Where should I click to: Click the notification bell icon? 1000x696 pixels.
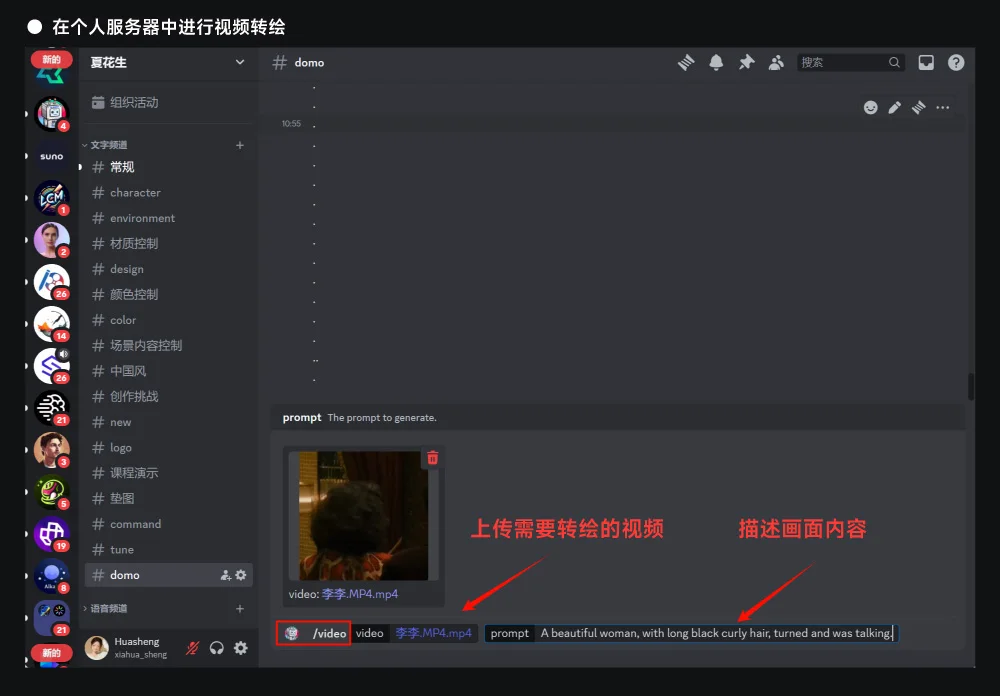716,63
